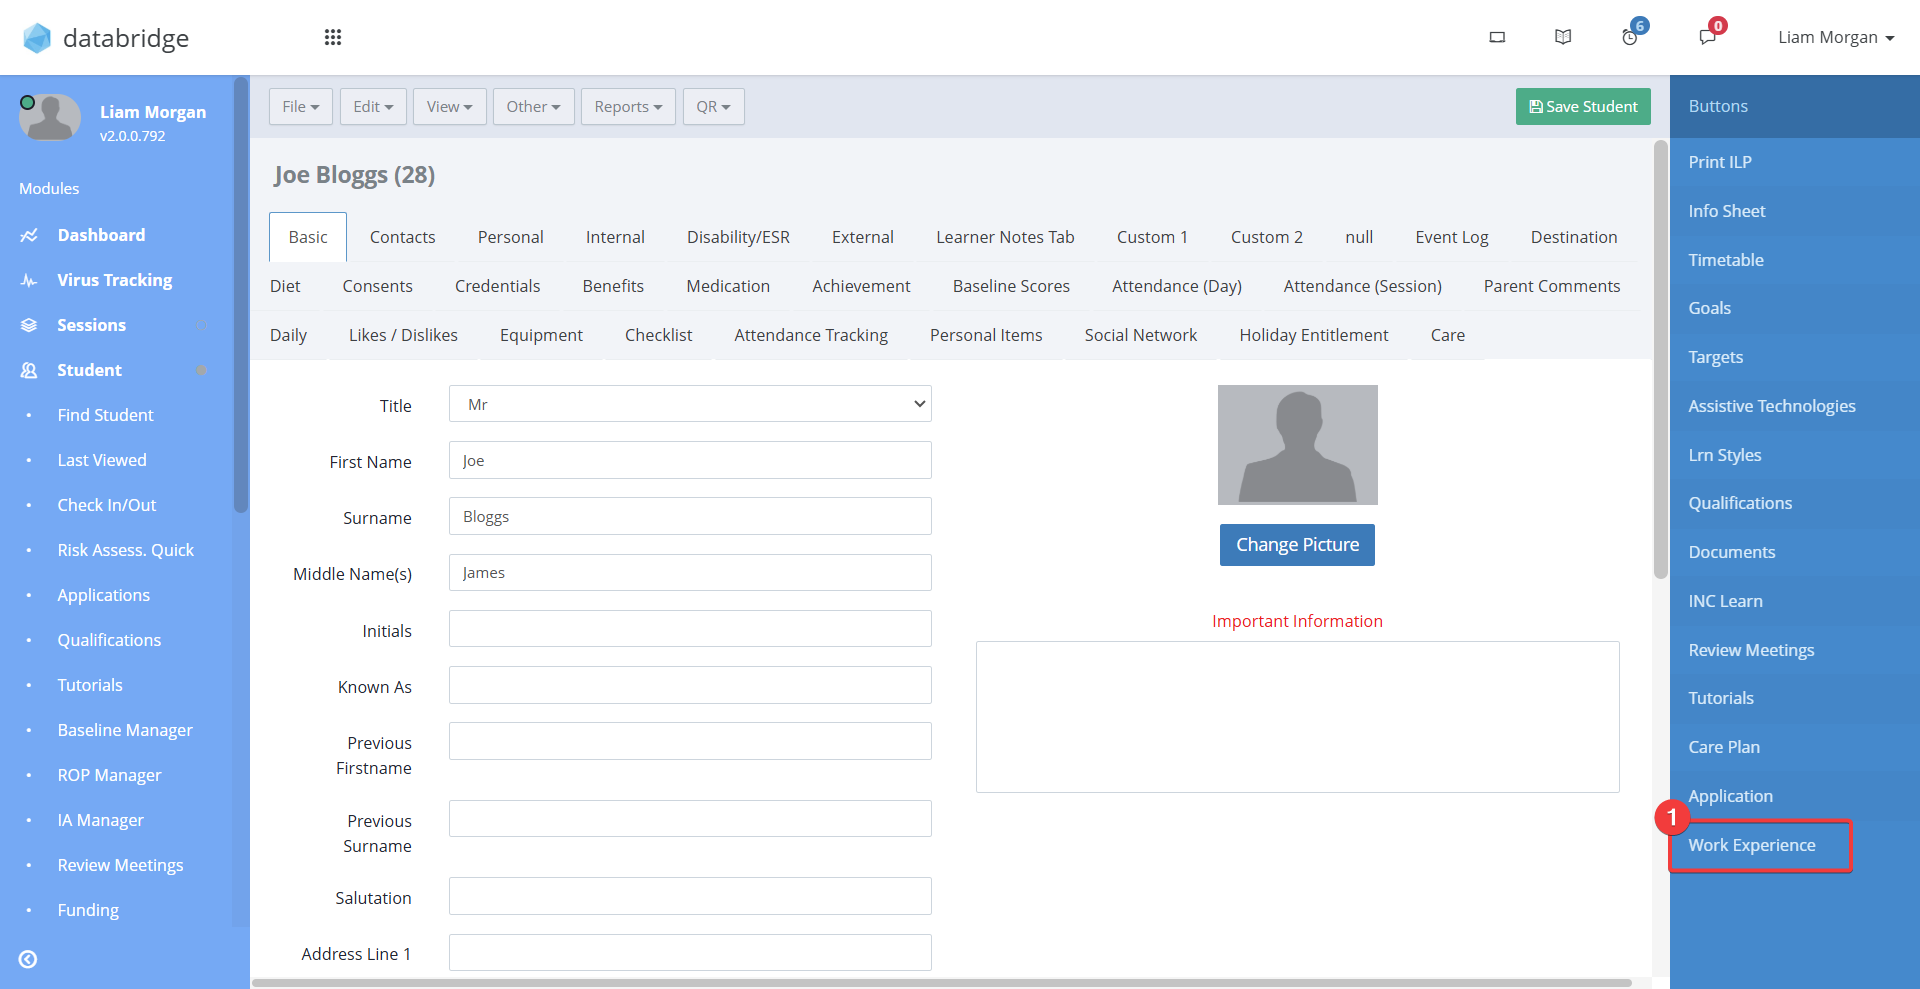Open Check In/Out in sidebar
The image size is (1920, 989).
point(107,505)
